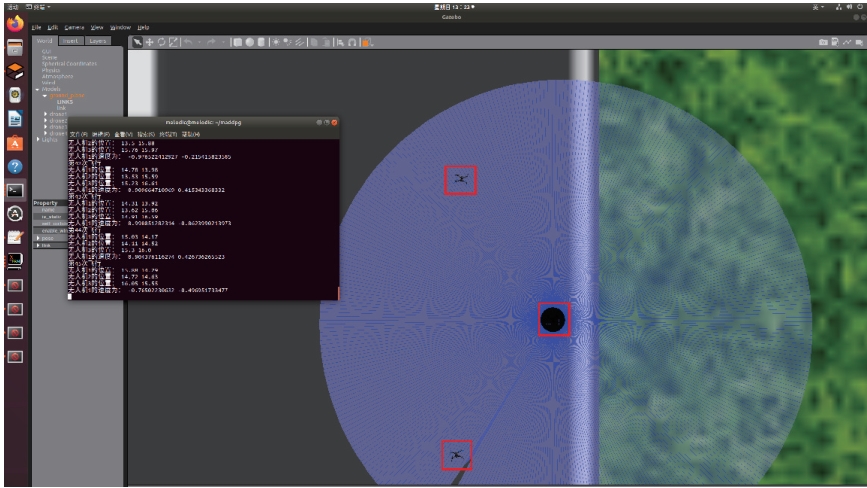Click the Activities button in top bar
867x488 pixels.
[x=13, y=7]
